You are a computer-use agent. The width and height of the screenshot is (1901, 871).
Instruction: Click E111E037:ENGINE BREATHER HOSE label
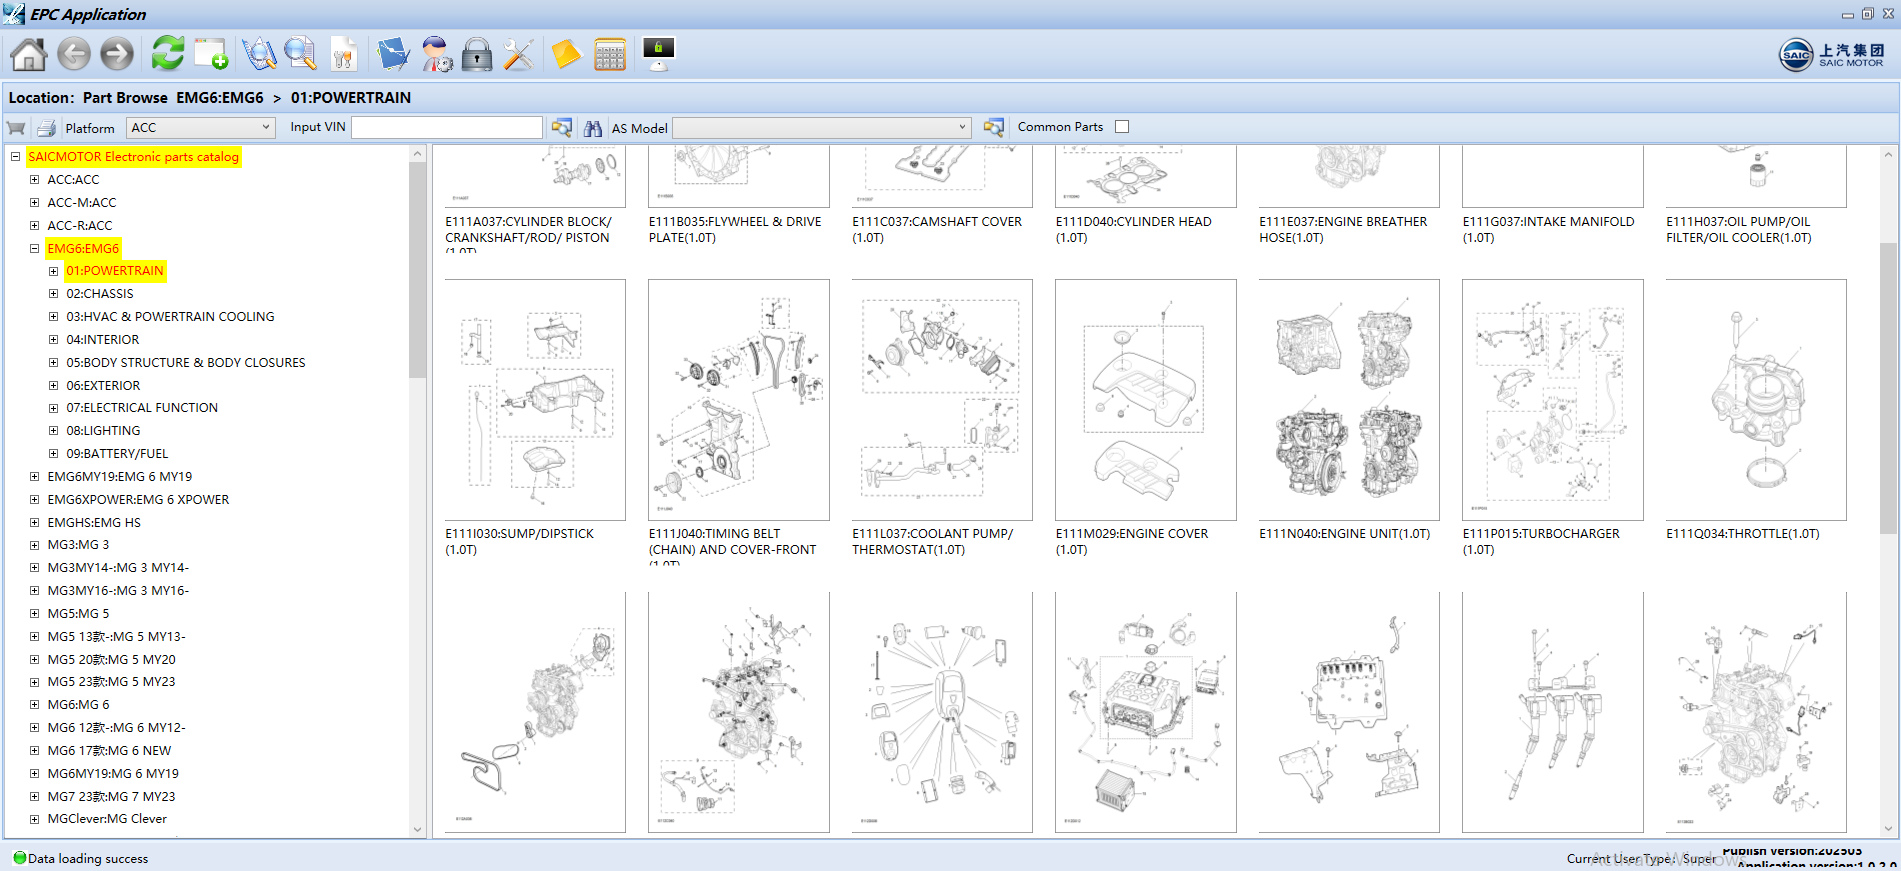pyautogui.click(x=1343, y=230)
